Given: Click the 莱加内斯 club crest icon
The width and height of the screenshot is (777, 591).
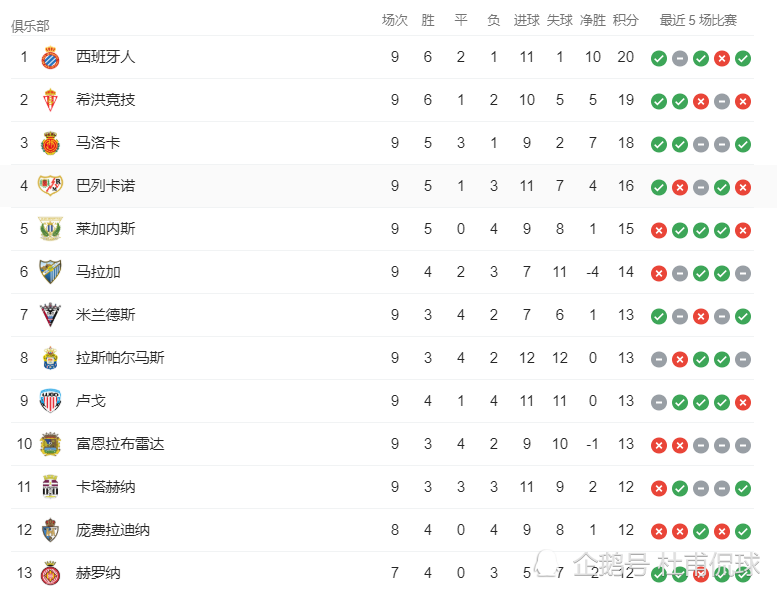Looking at the screenshot, I should (x=50, y=229).
